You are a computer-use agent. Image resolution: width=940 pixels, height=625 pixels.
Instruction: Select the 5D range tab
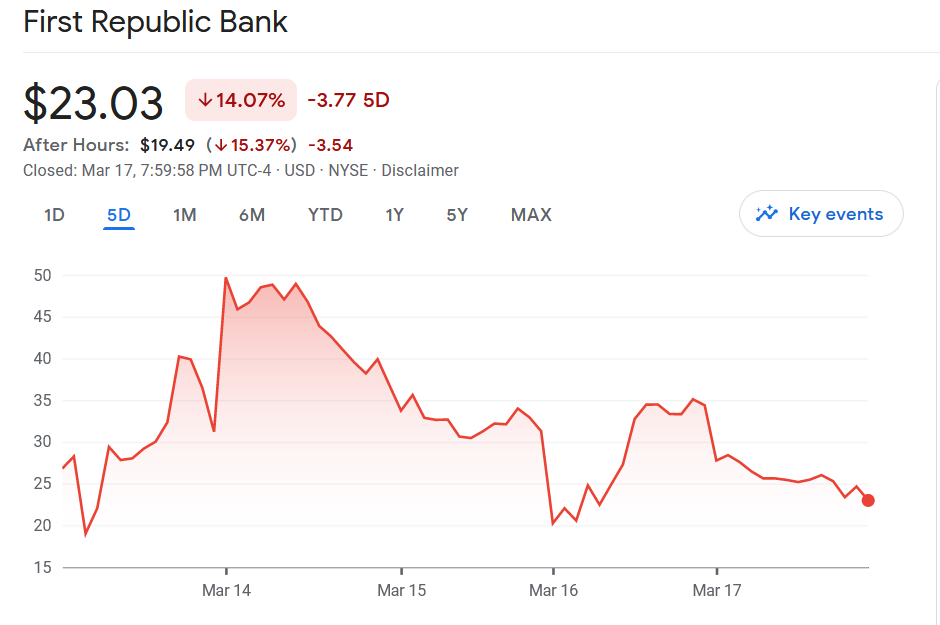point(119,215)
